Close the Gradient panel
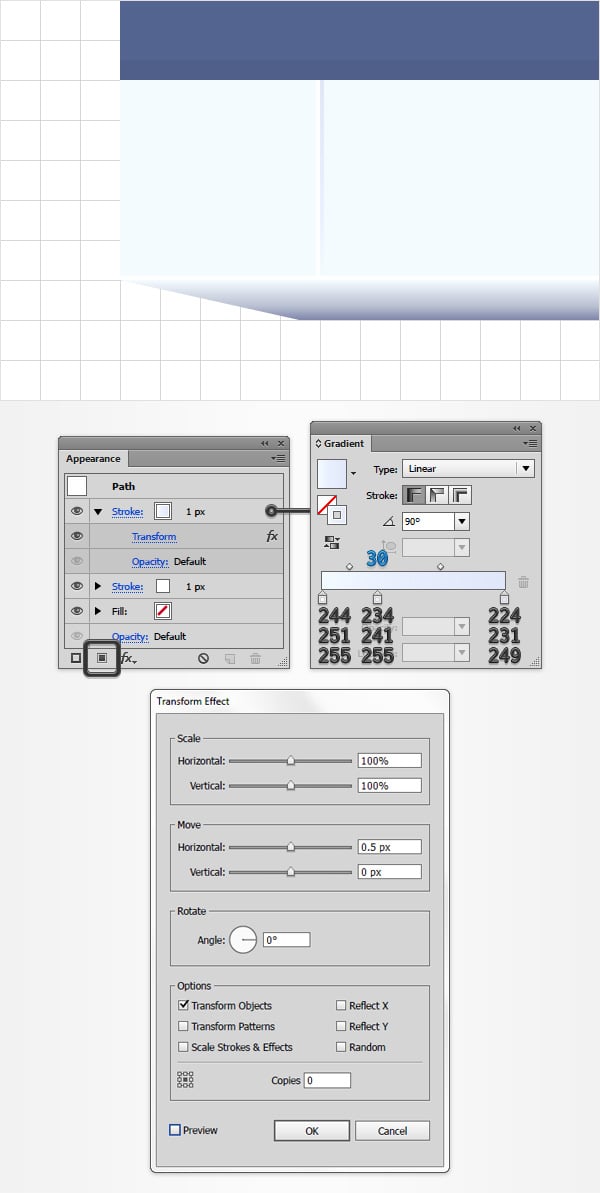This screenshot has height=1193, width=600. [x=533, y=428]
